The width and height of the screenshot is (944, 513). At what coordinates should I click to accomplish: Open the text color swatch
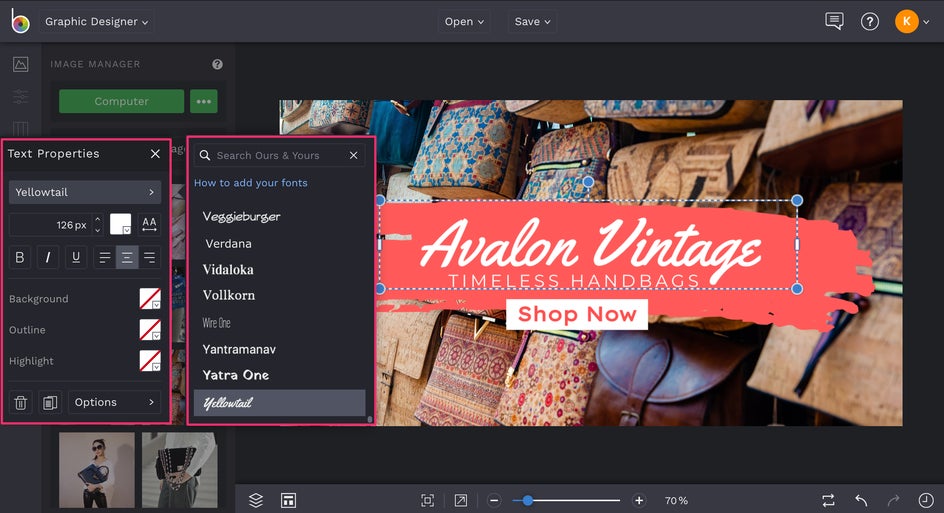[x=120, y=224]
